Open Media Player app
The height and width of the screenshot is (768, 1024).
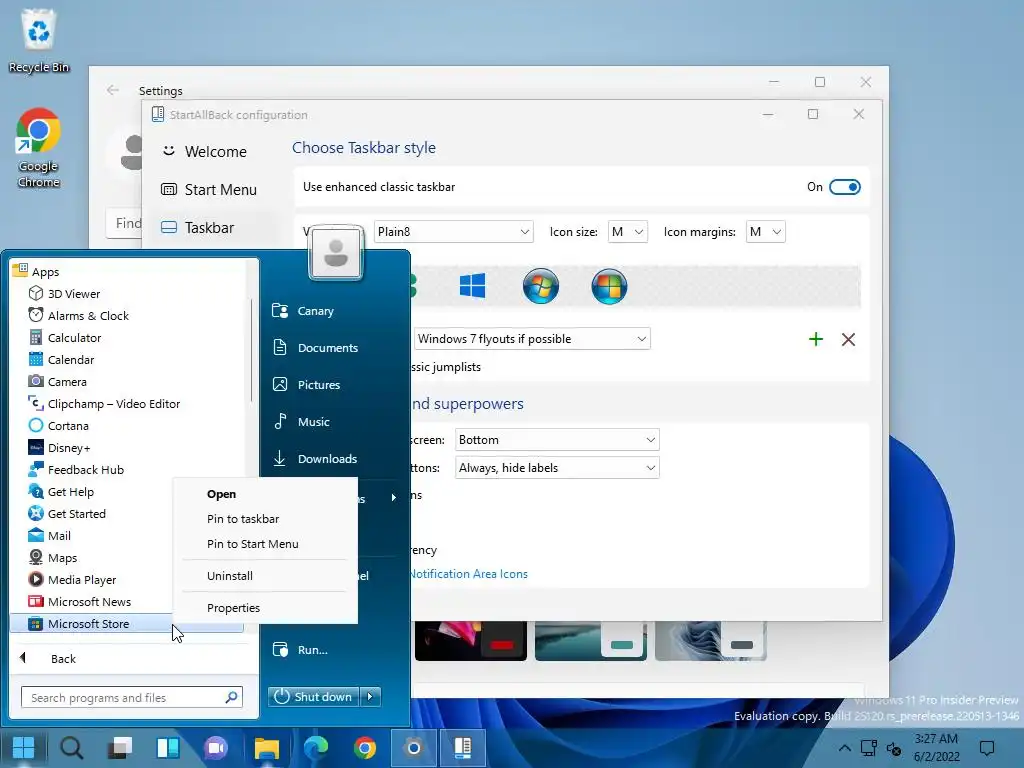72,580
